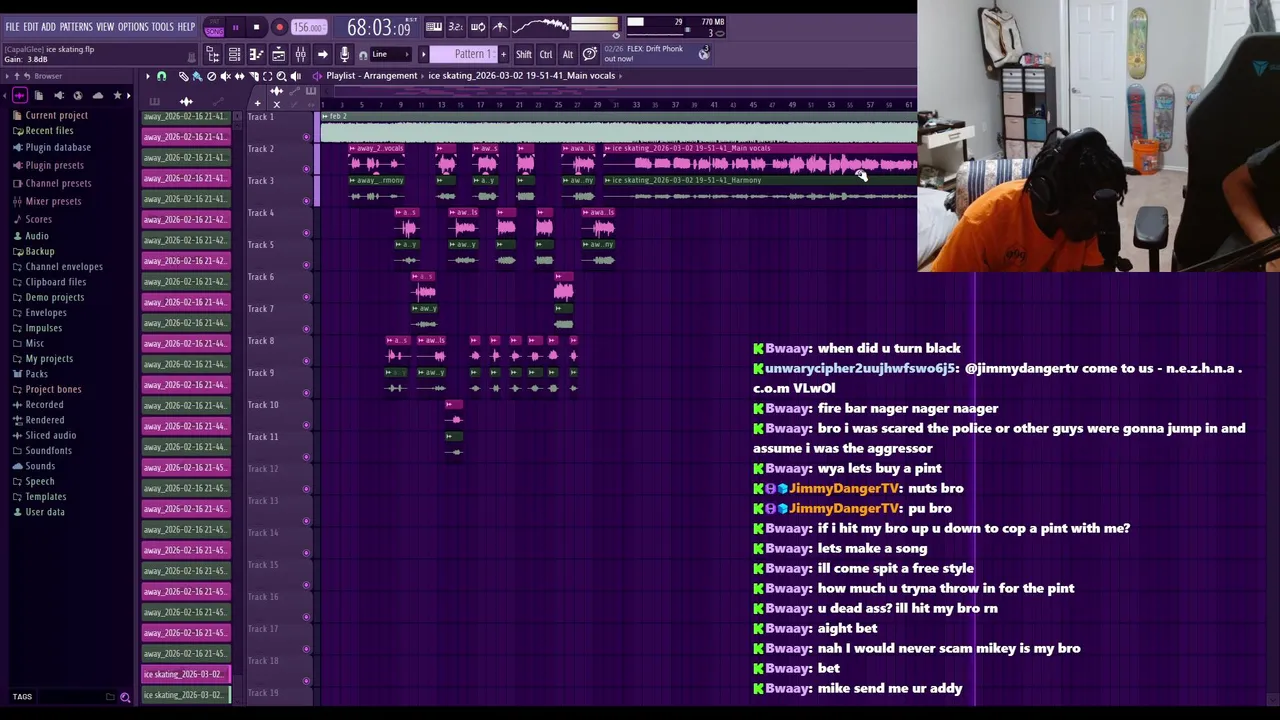Select the starred favorites browser tab icon
Screen dimensions: 1280x720
coord(117,95)
